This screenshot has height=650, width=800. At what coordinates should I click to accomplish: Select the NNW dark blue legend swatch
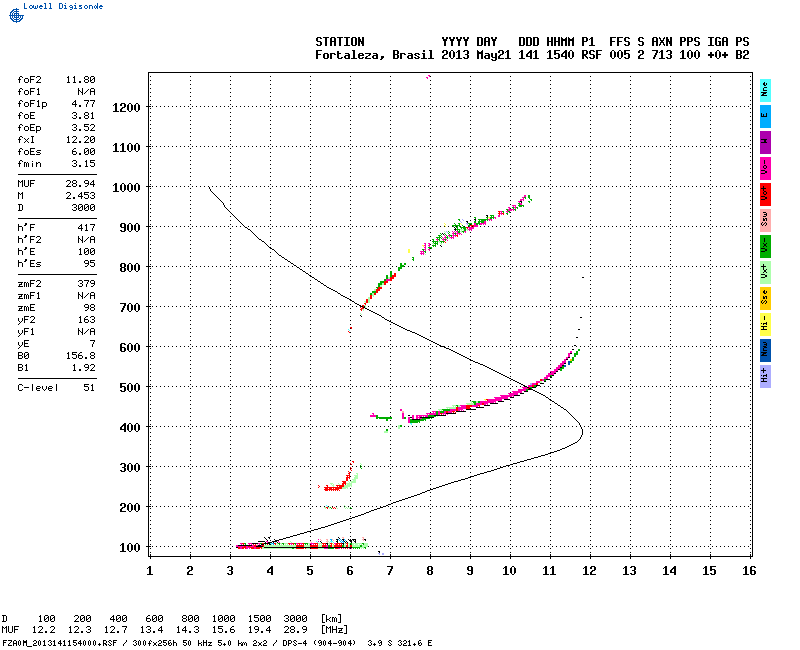[x=765, y=351]
